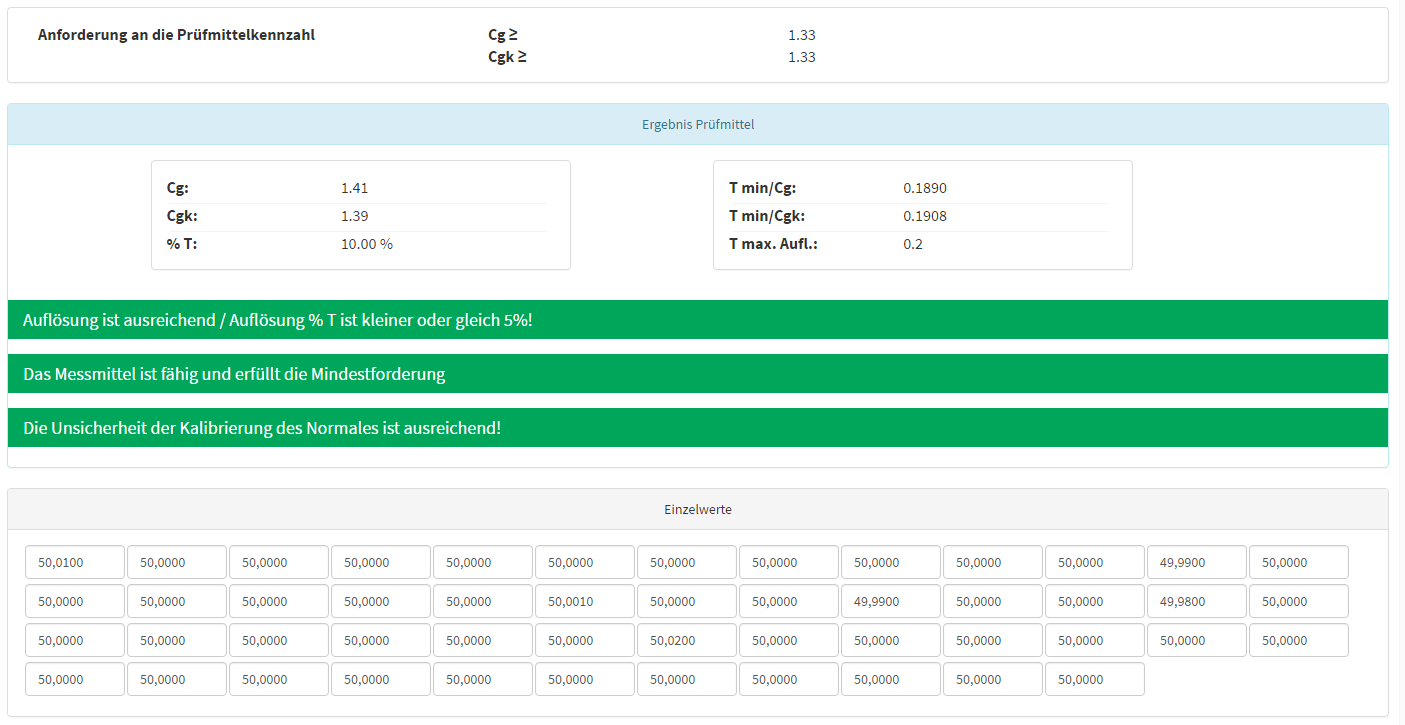Select the 10.00 % value
Viewport: 1405px width, 725px height.
367,244
